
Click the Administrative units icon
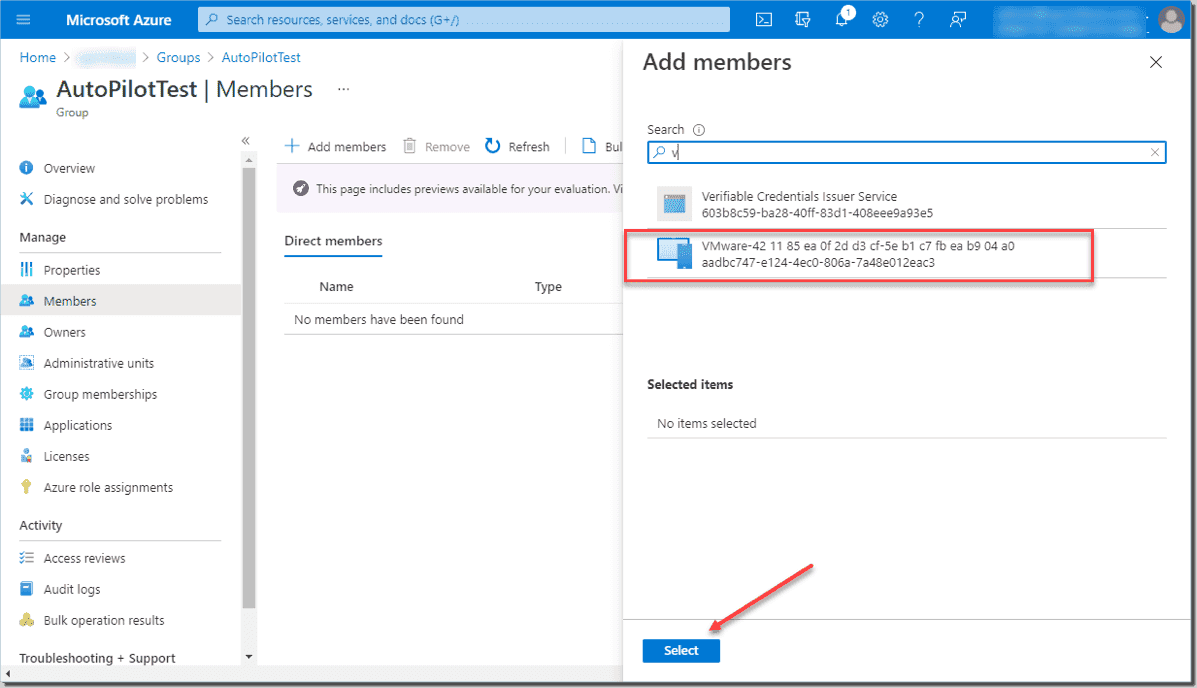coord(27,363)
